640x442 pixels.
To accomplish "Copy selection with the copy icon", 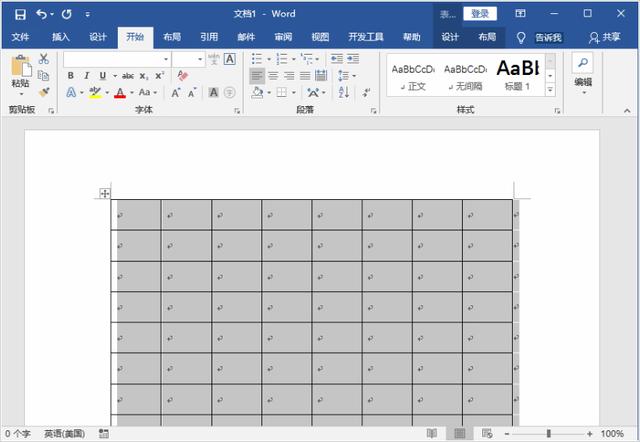I will [x=44, y=76].
